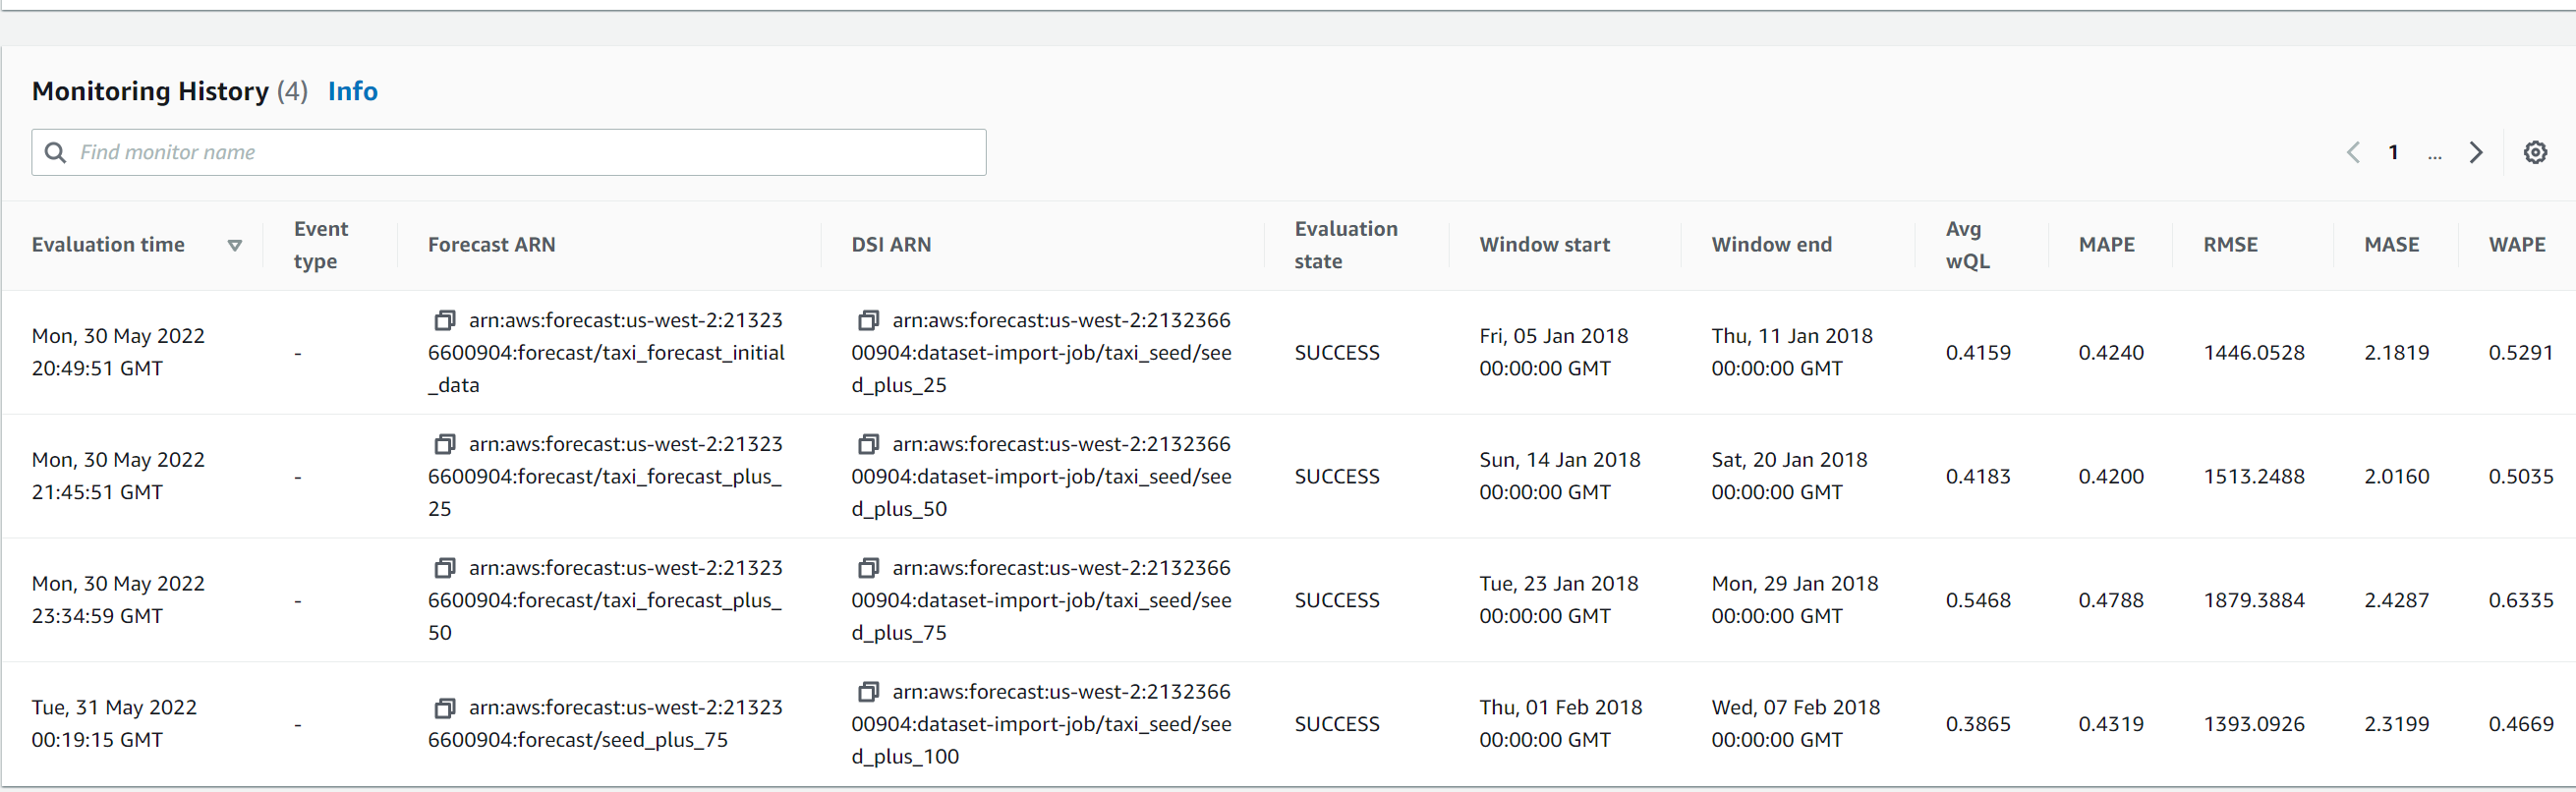Click Event type column header

[321, 245]
